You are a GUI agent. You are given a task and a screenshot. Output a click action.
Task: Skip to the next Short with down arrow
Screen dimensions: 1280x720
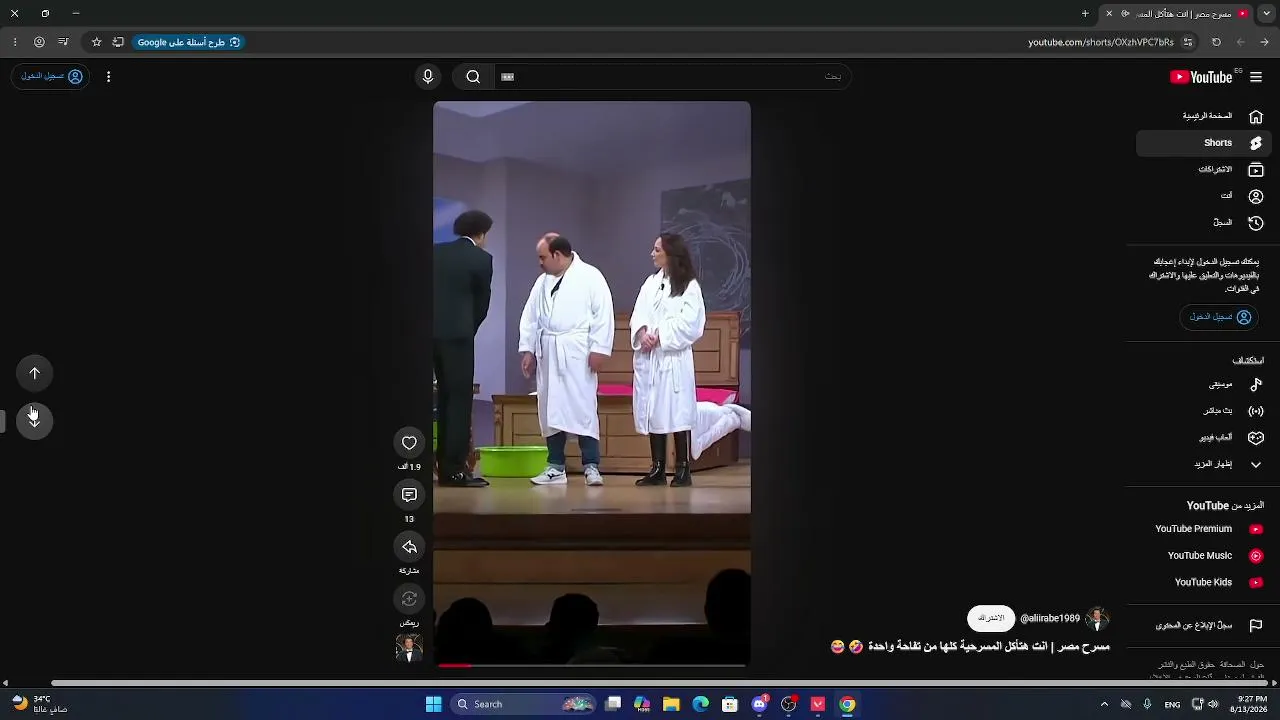pos(35,421)
